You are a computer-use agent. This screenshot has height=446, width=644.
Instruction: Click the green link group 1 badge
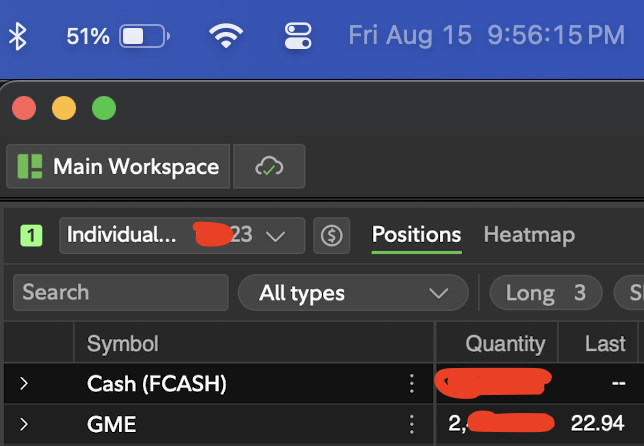click(31, 236)
